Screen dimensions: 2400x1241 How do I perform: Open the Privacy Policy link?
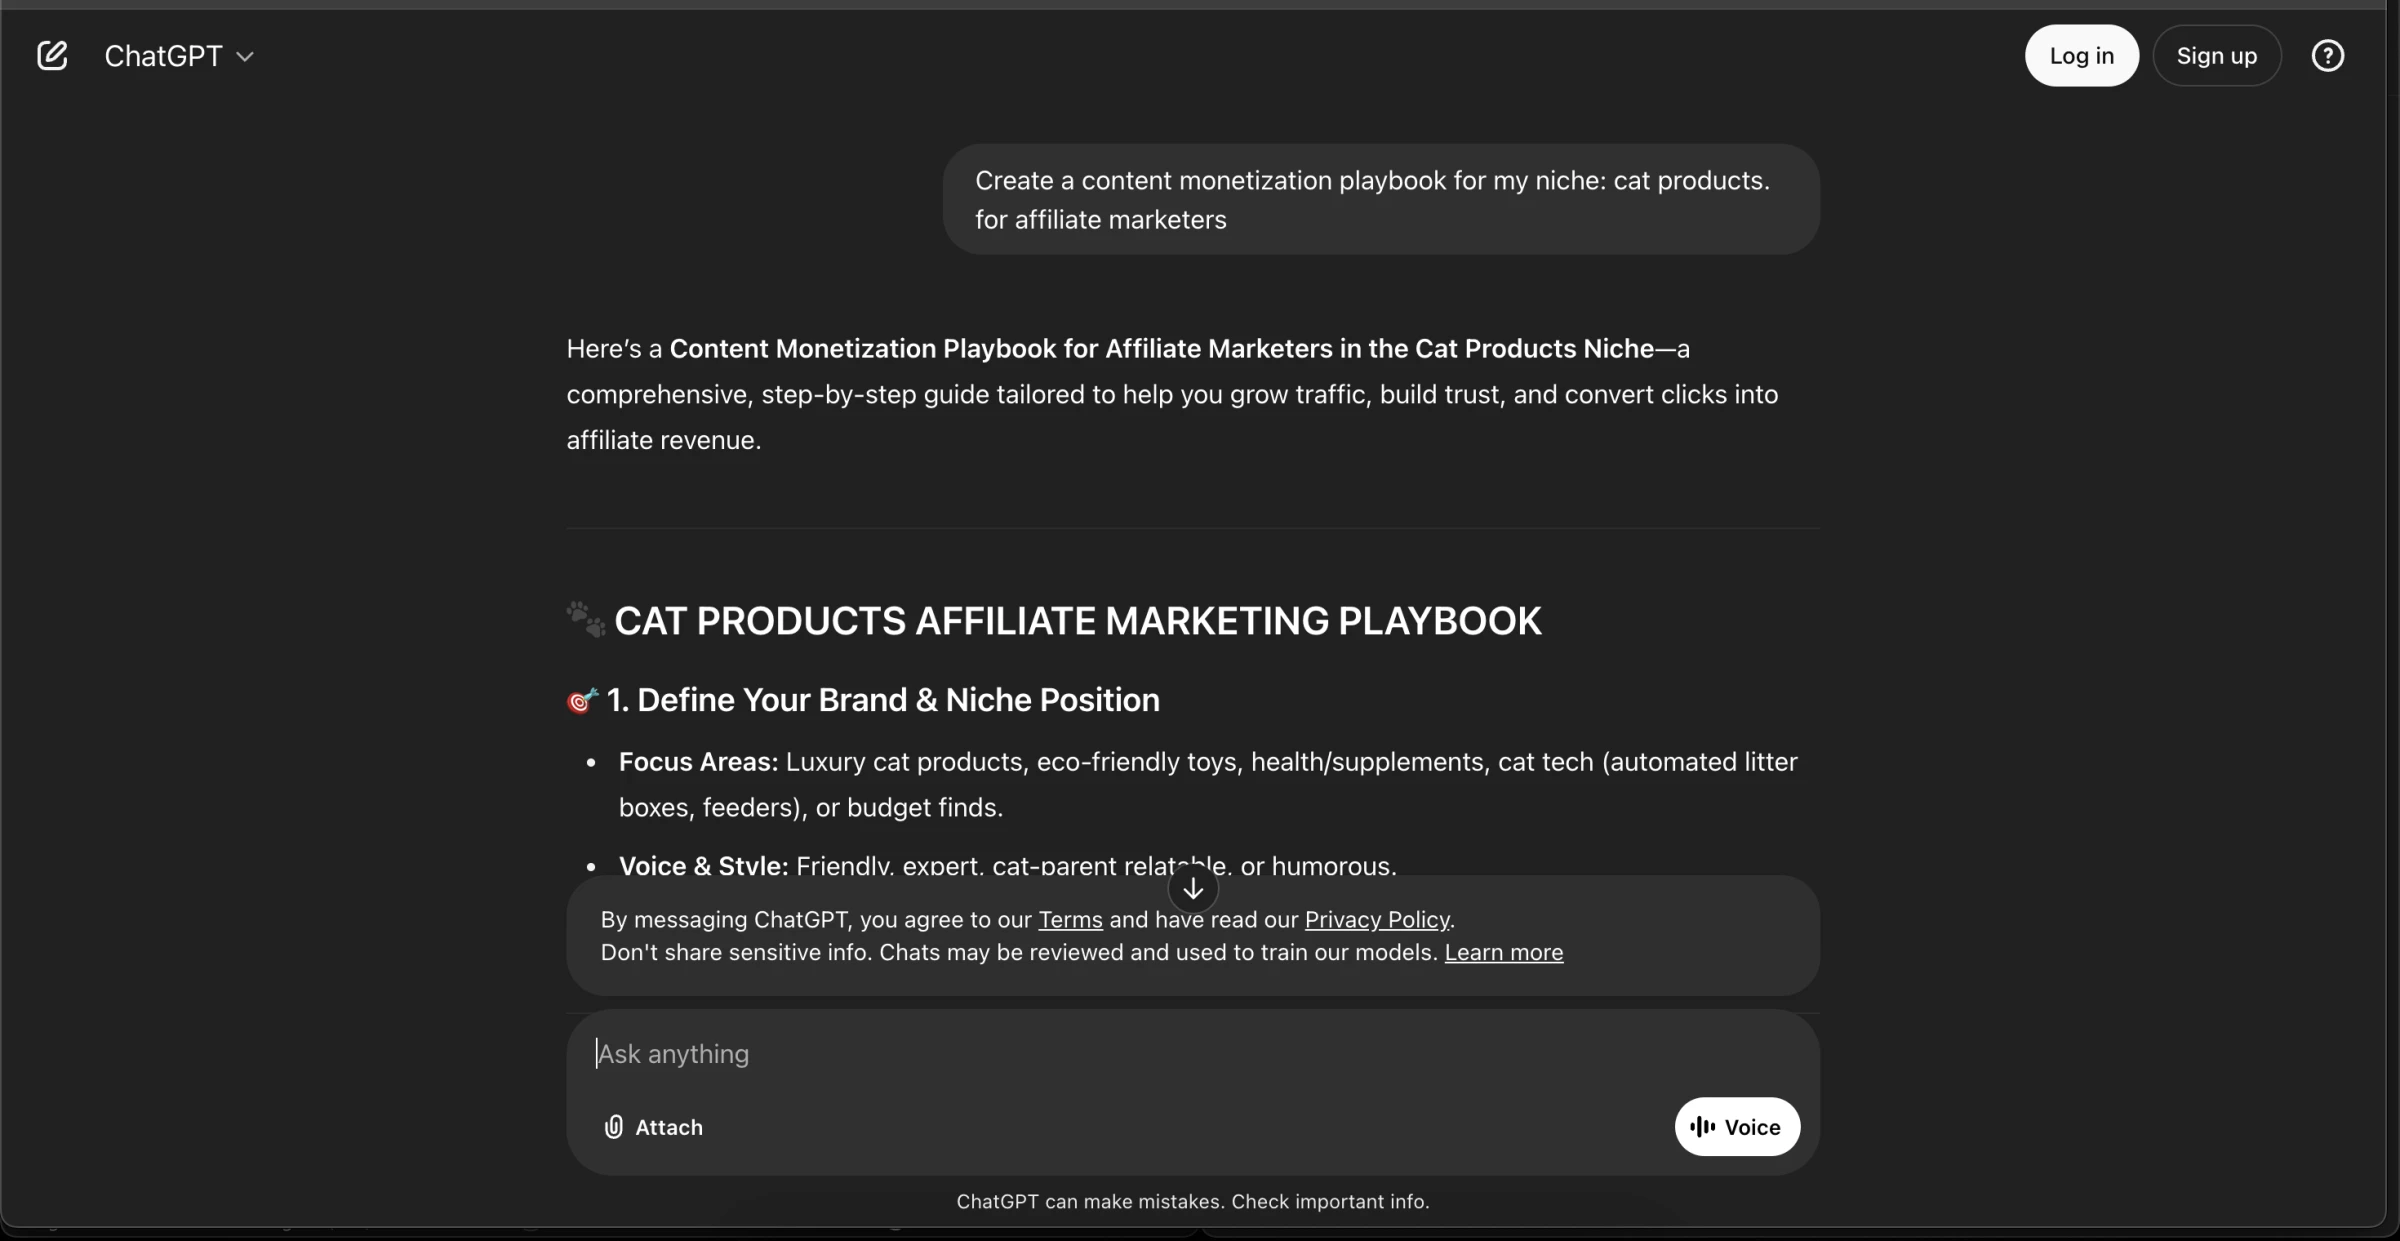click(x=1377, y=920)
